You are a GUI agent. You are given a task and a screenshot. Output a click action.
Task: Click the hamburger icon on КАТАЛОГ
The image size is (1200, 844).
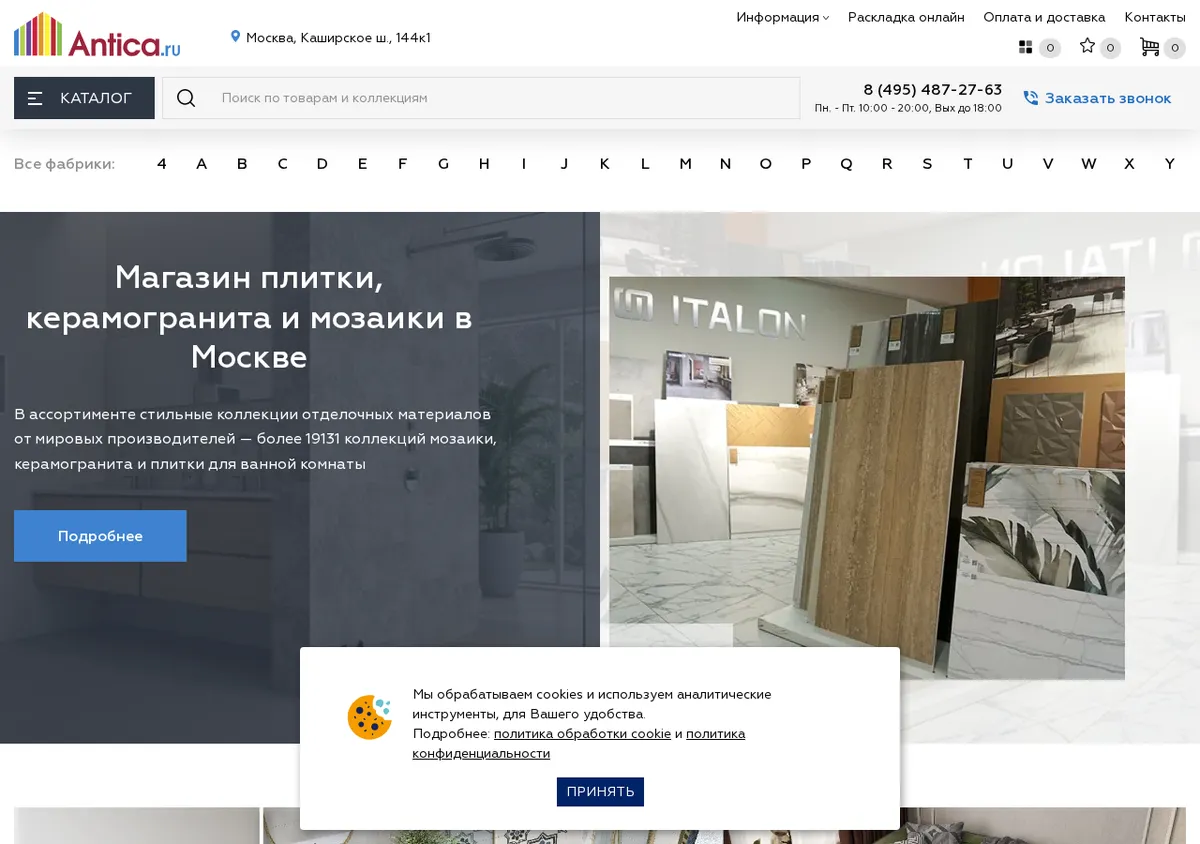[x=35, y=98]
